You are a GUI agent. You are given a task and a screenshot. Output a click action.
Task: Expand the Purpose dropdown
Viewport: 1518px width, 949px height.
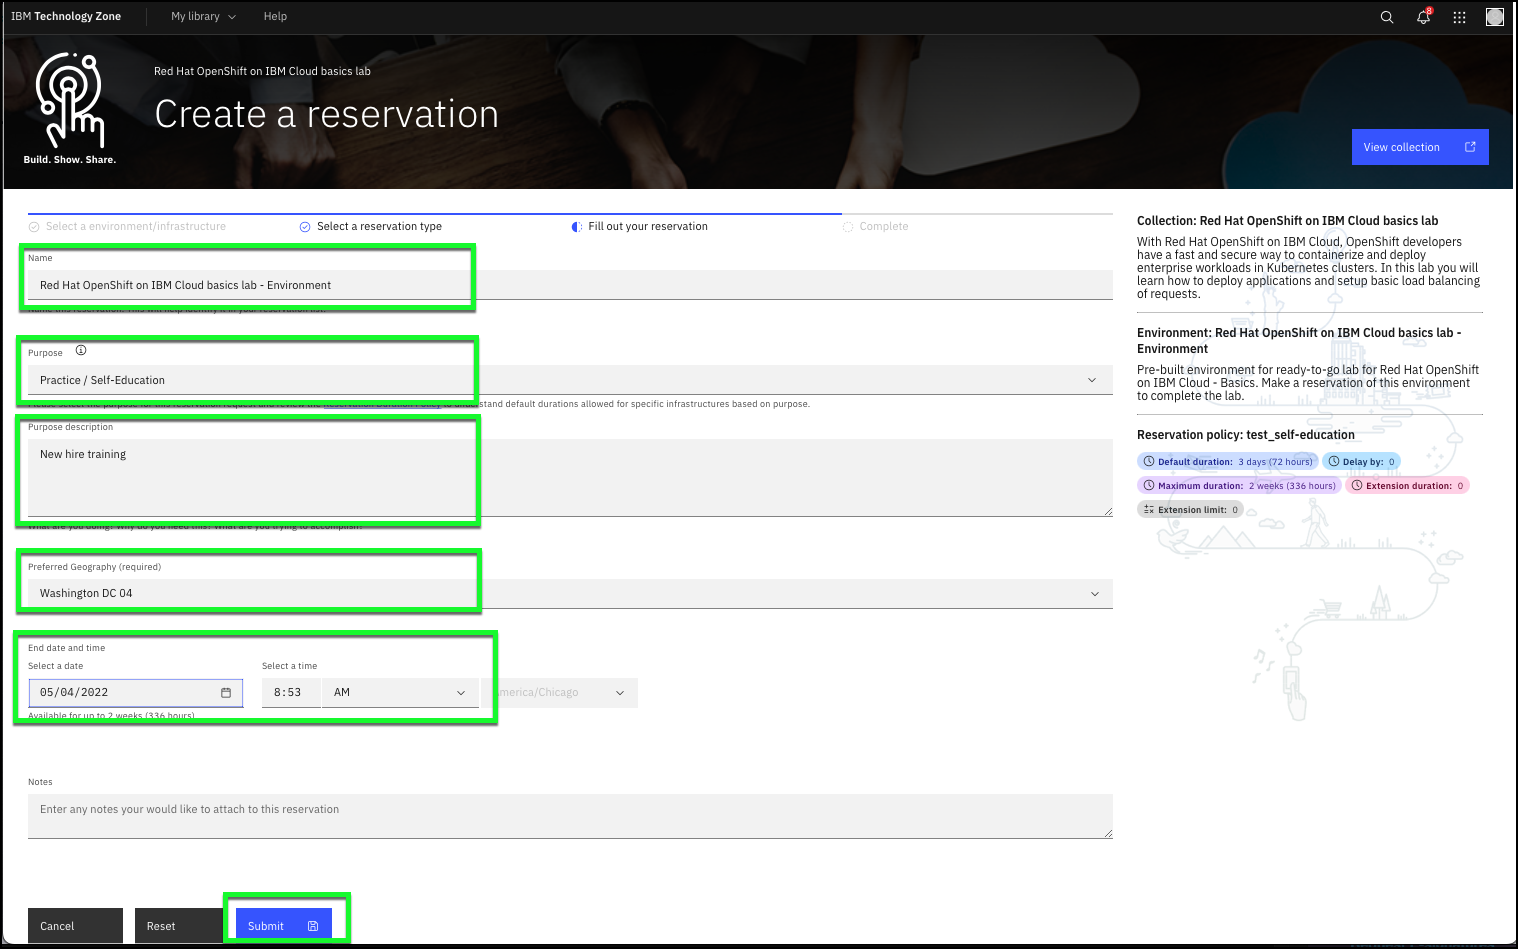coord(1091,380)
